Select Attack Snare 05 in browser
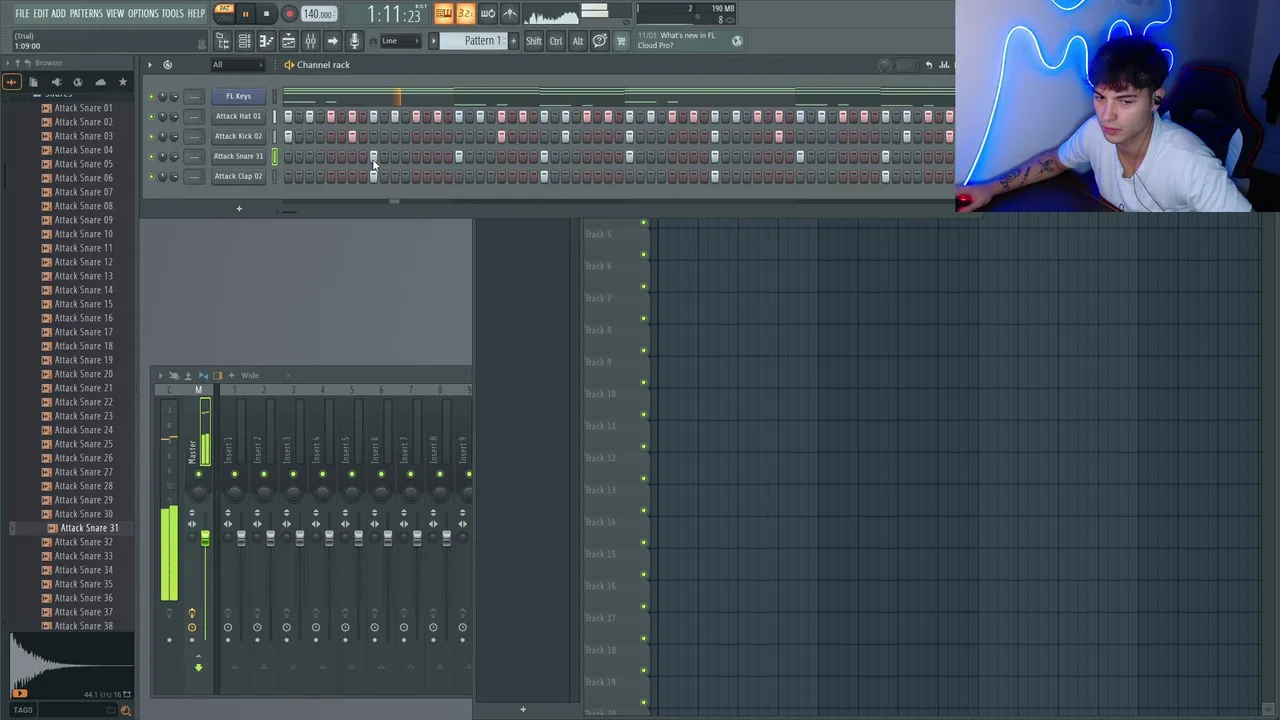Viewport: 1280px width, 720px height. click(76, 164)
